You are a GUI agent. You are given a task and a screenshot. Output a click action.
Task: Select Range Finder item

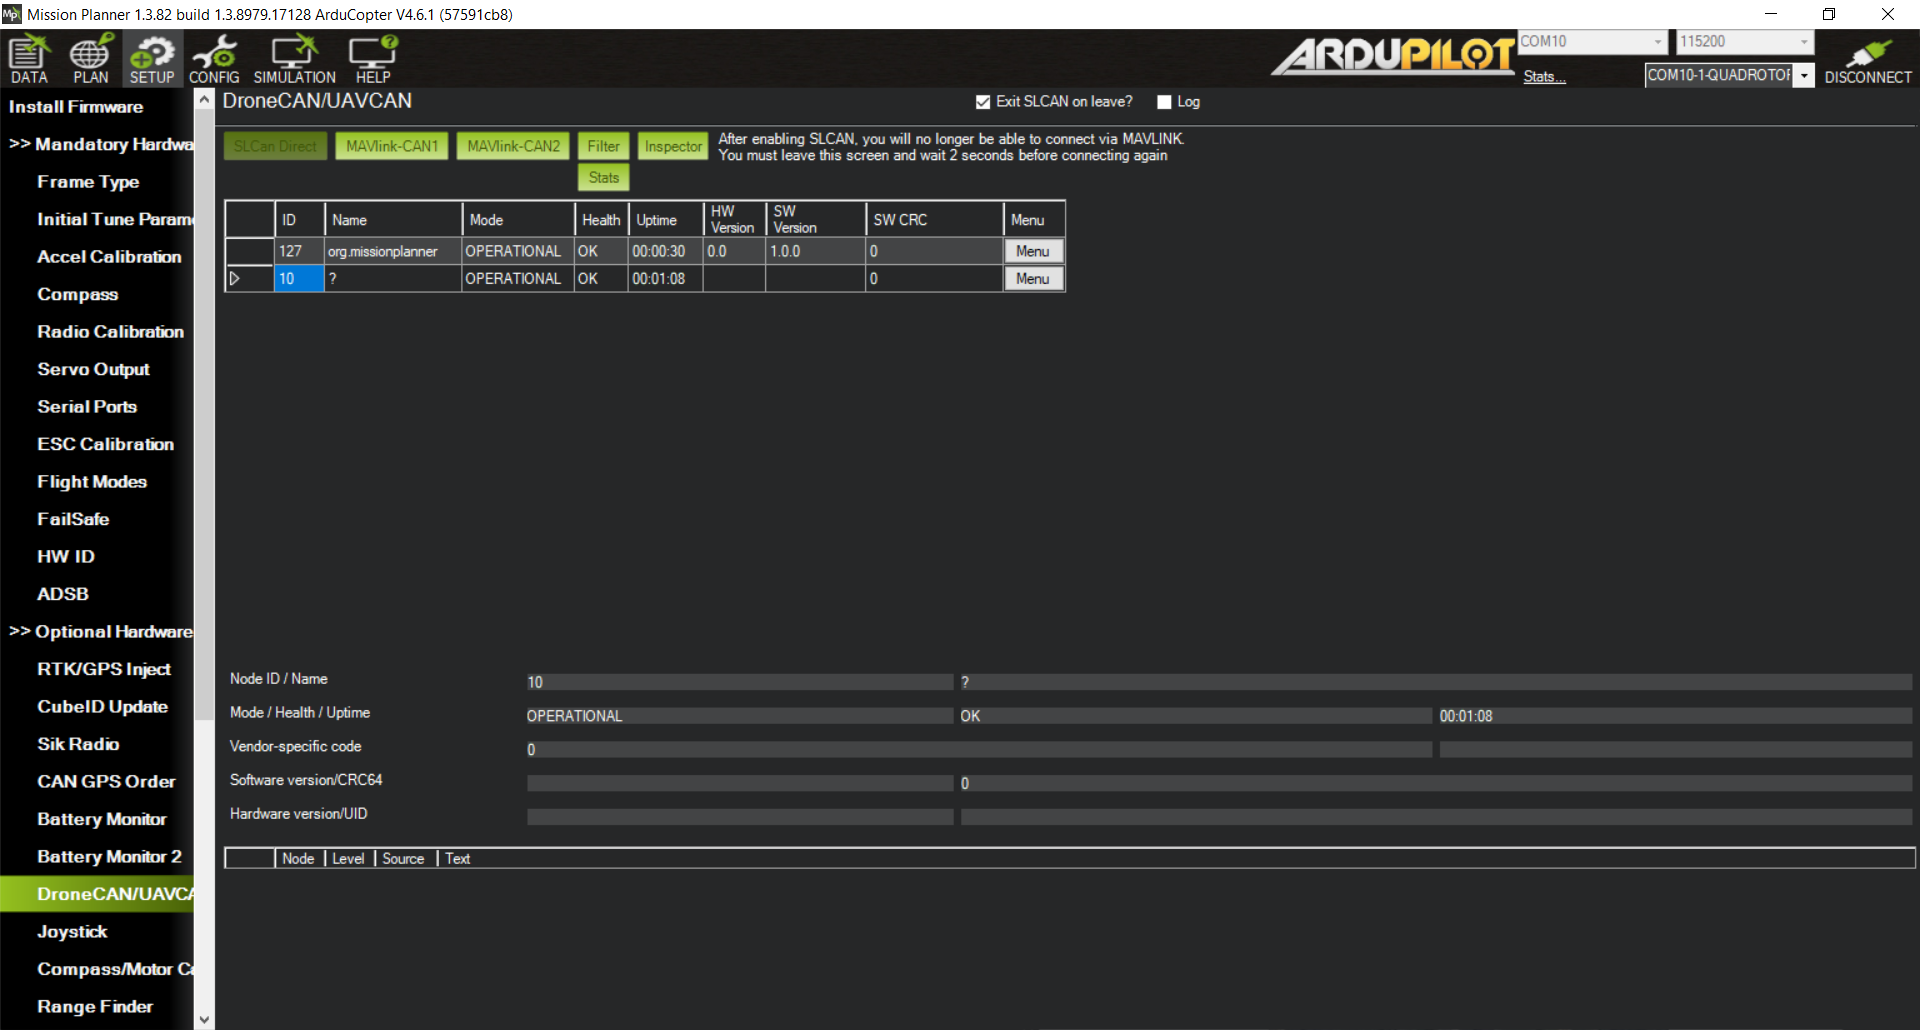pyautogui.click(x=95, y=1007)
